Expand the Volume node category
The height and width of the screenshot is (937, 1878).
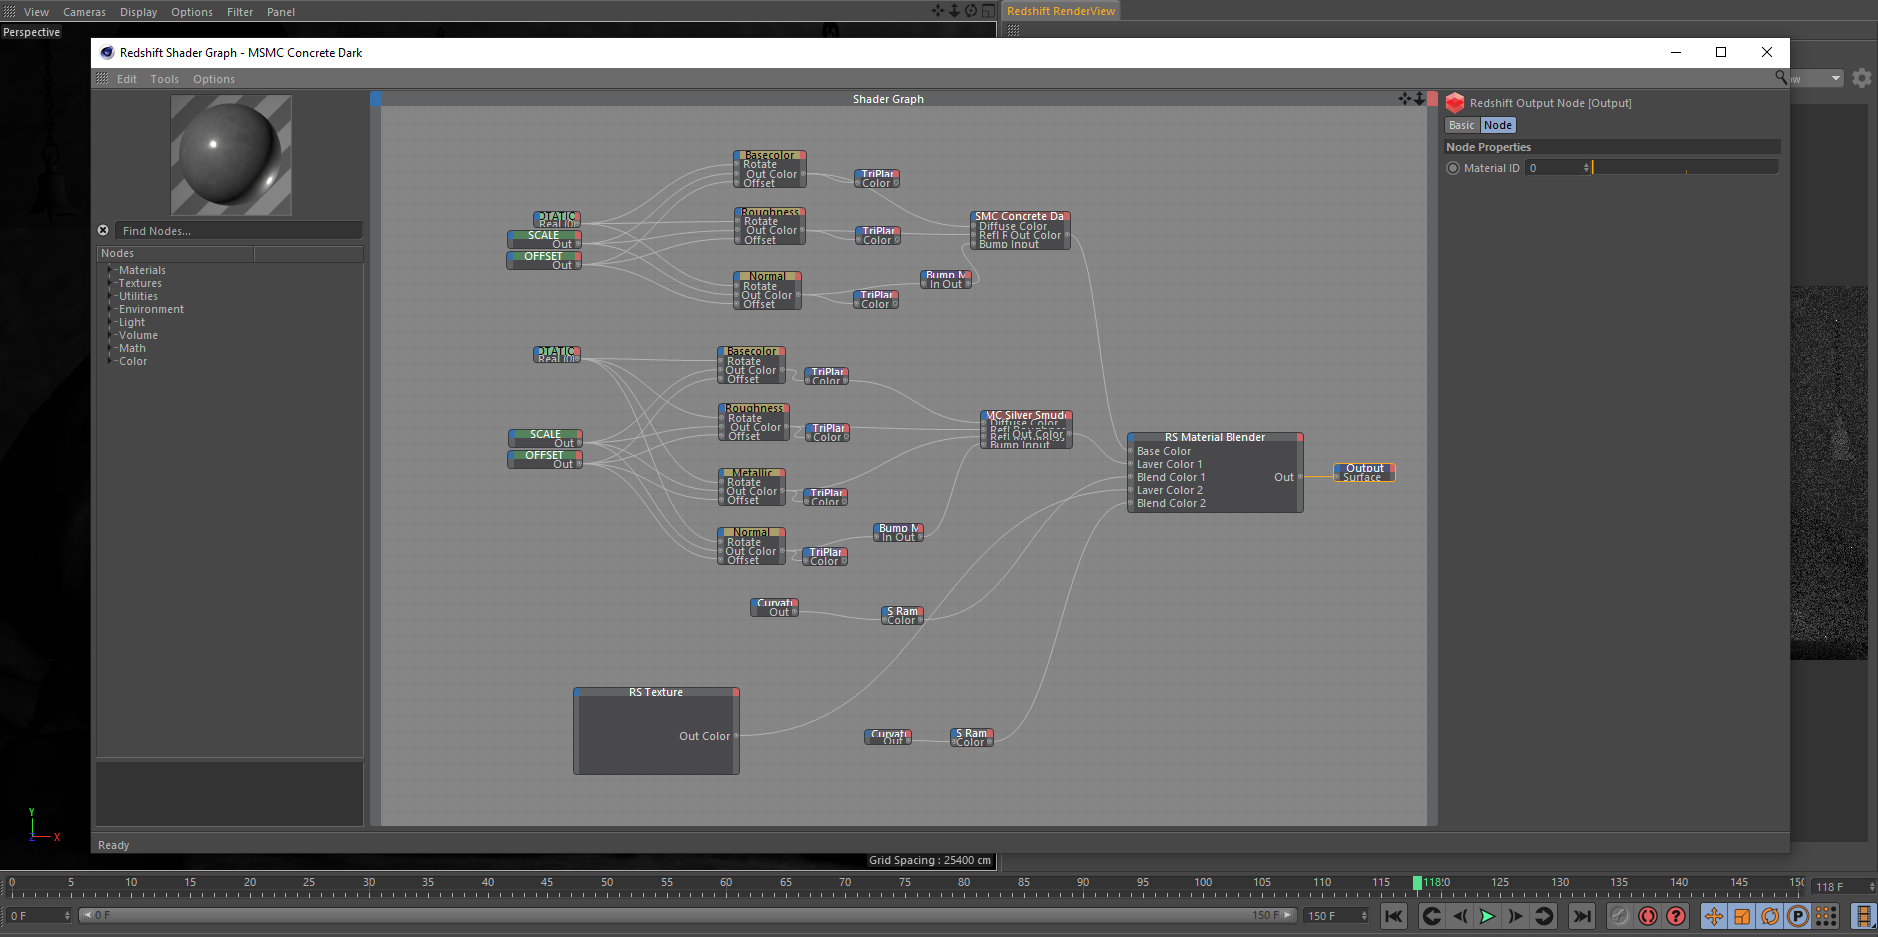109,335
